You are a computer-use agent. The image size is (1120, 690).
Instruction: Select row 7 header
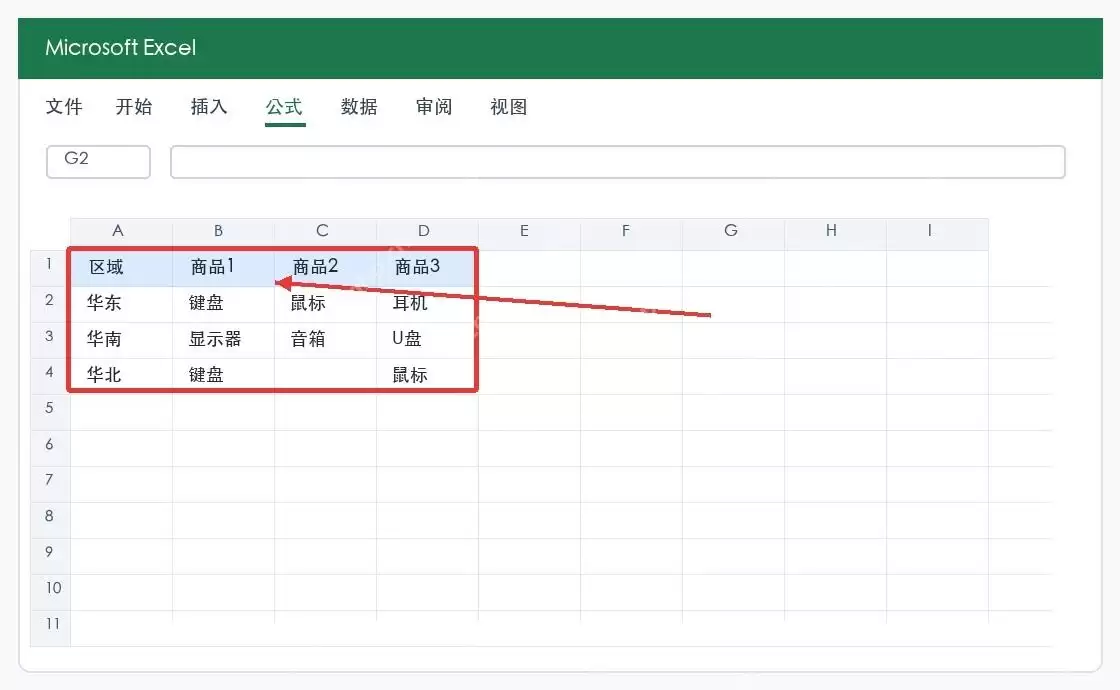click(50, 484)
